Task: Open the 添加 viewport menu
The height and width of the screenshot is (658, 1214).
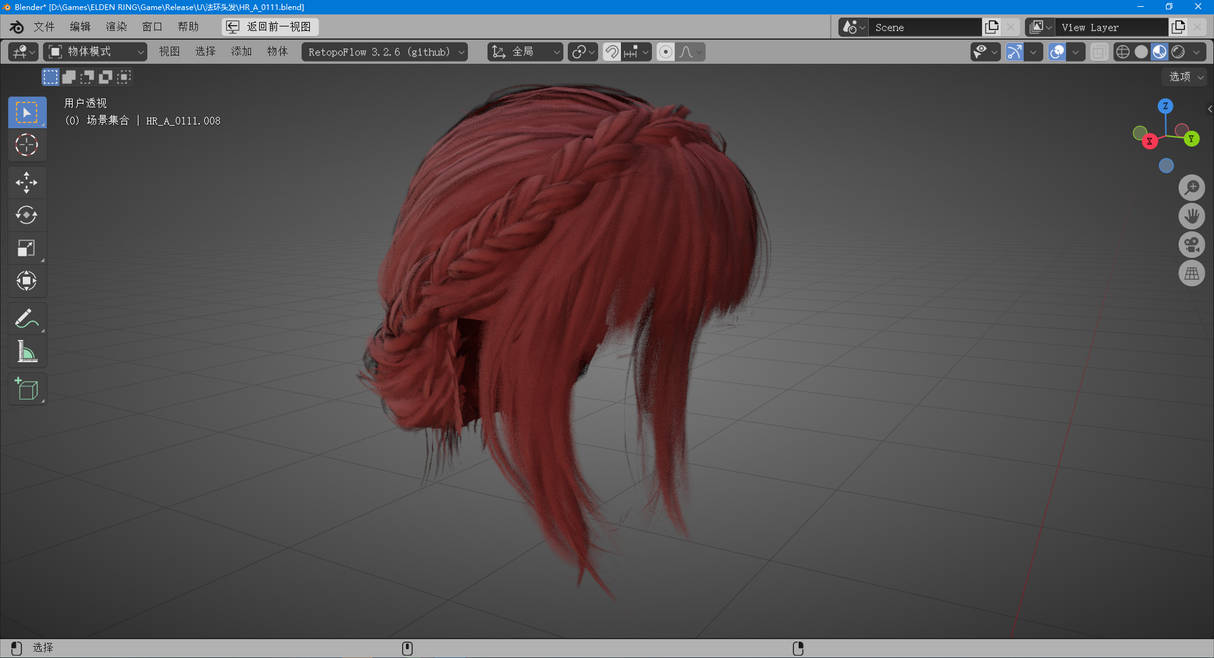Action: click(x=241, y=52)
